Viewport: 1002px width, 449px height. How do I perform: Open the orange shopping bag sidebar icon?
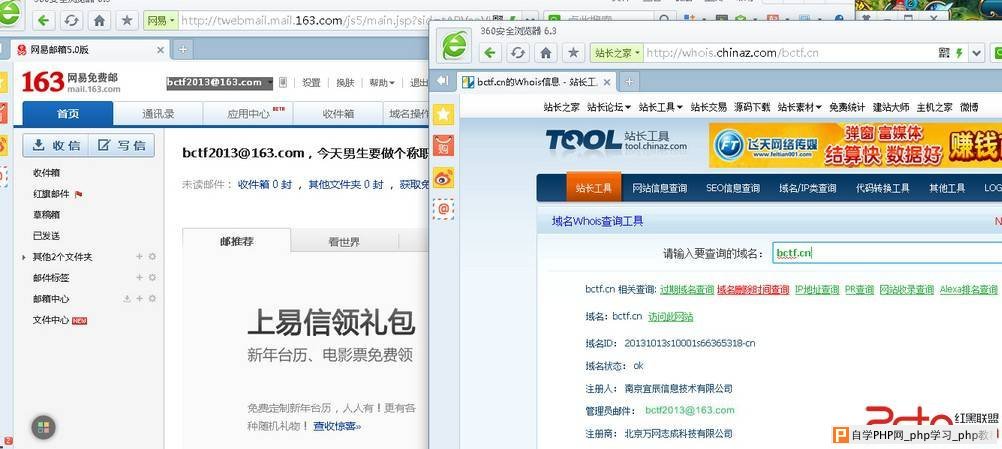pos(443,146)
